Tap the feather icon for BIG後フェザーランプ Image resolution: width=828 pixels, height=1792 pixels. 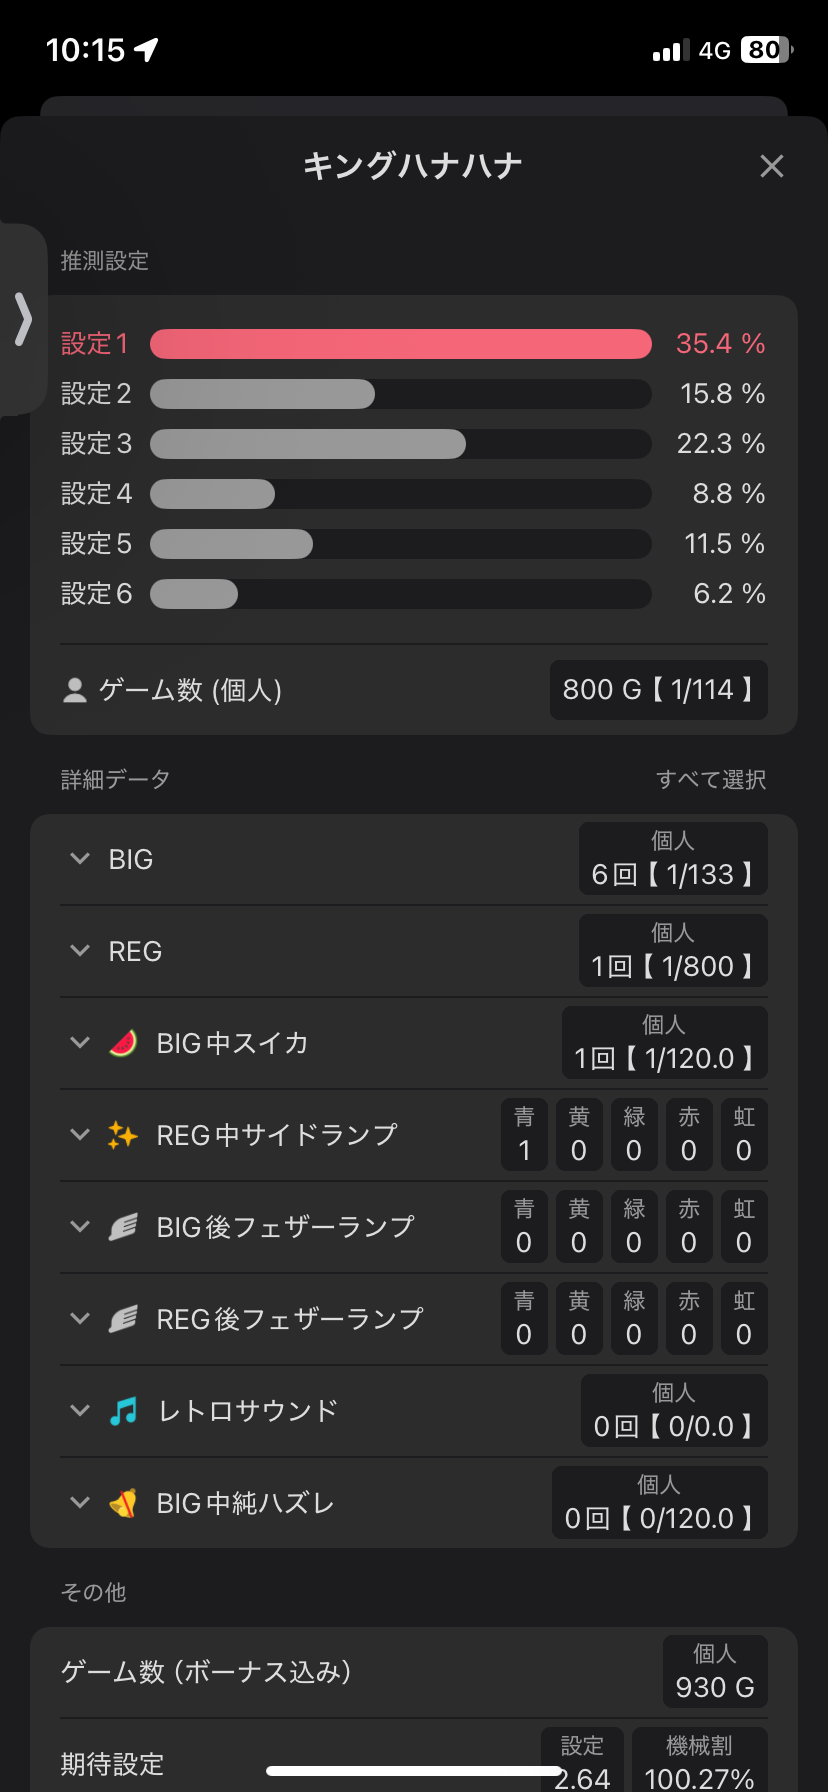pyautogui.click(x=123, y=1227)
